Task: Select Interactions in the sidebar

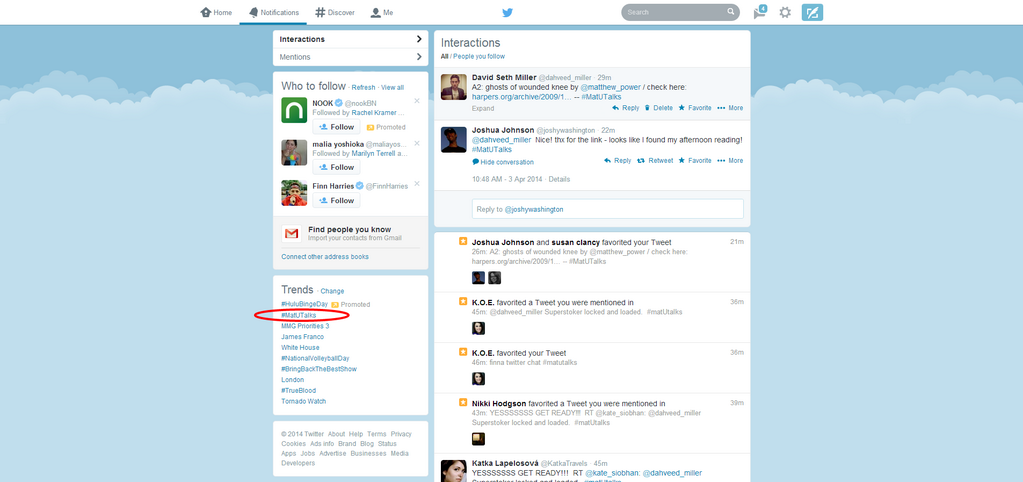Action: (350, 39)
